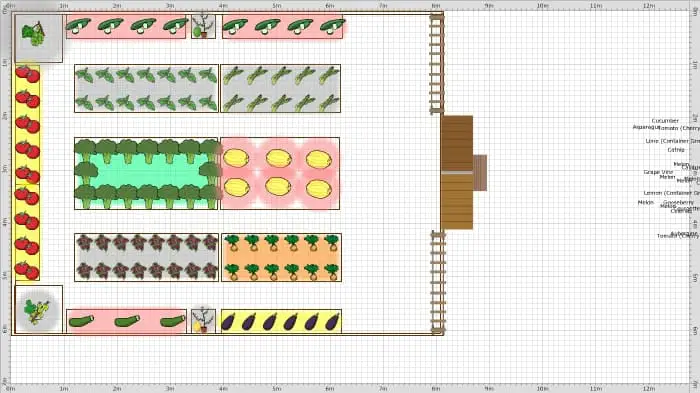Select the green grape vine in top-left corner bed
Viewport: 700px width, 393px height.
[34, 33]
